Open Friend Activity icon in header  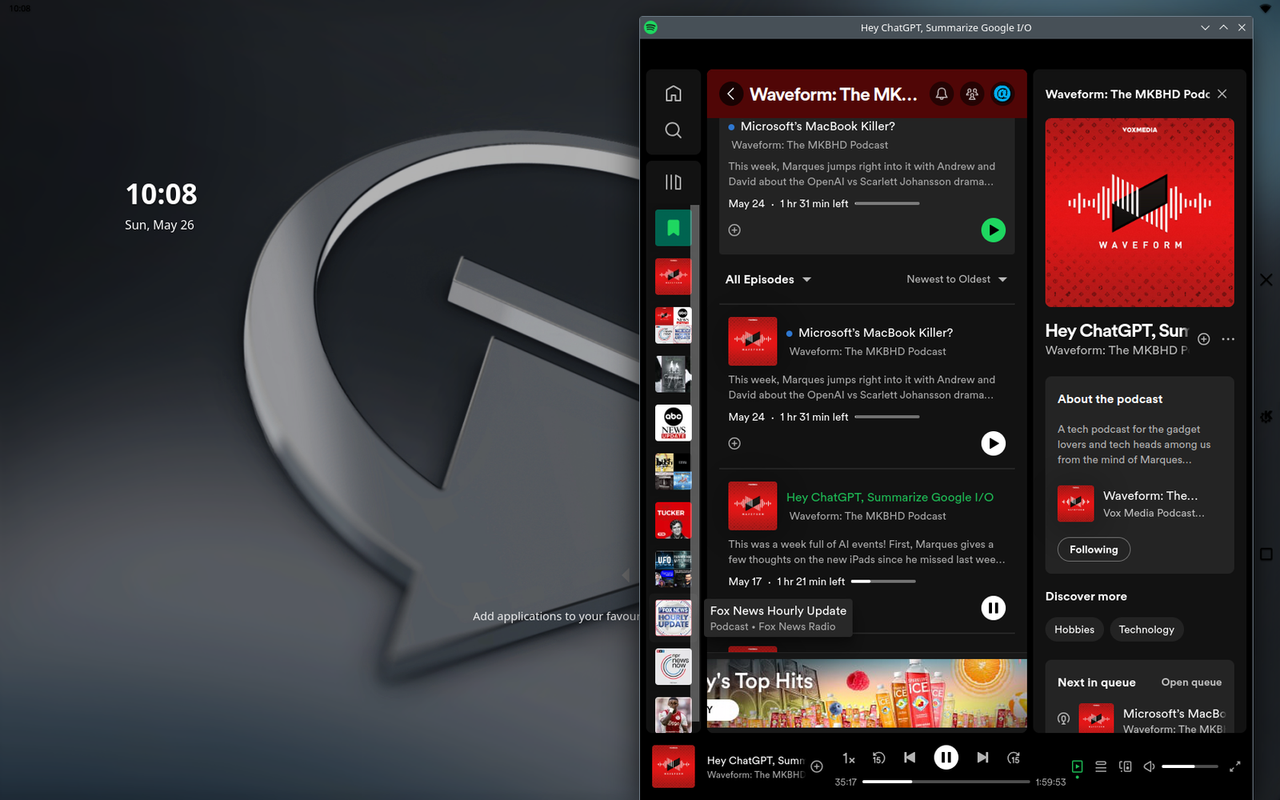point(971,94)
